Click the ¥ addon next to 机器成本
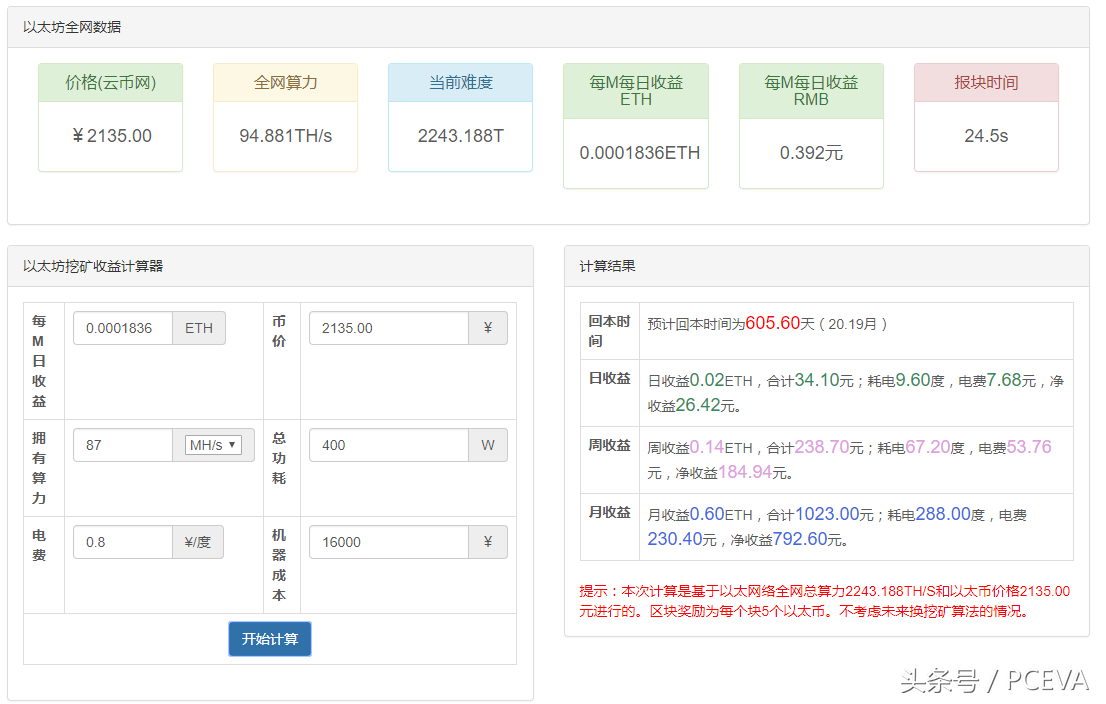 pyautogui.click(x=488, y=542)
